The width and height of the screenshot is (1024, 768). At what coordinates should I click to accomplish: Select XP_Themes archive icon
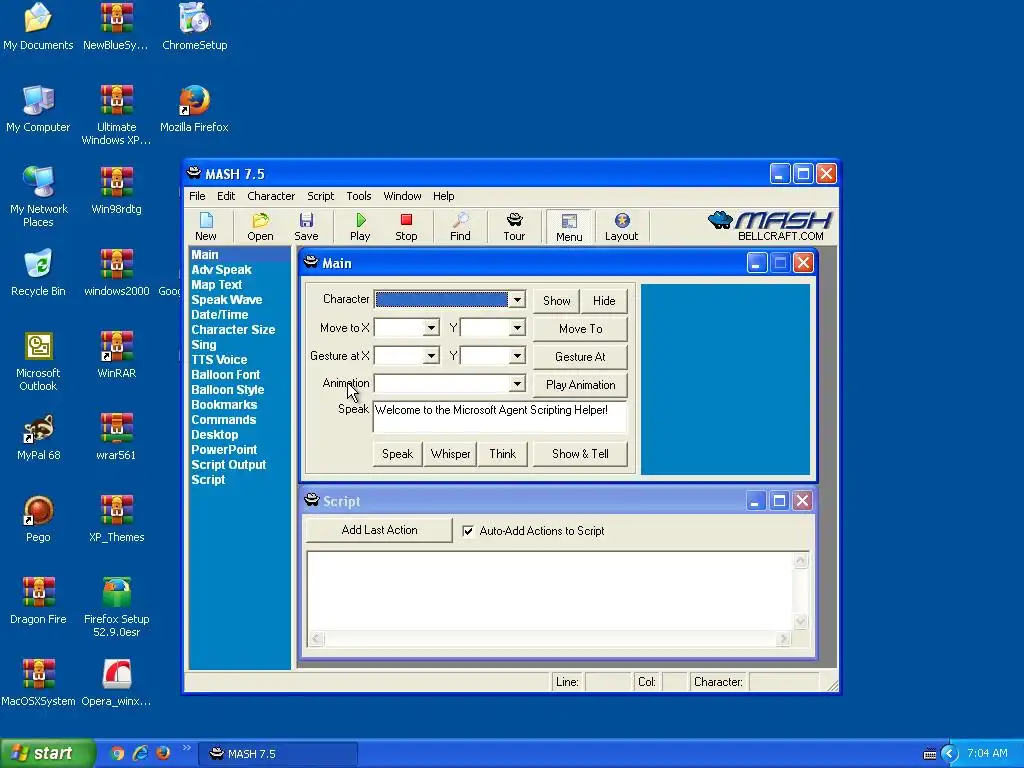point(116,519)
